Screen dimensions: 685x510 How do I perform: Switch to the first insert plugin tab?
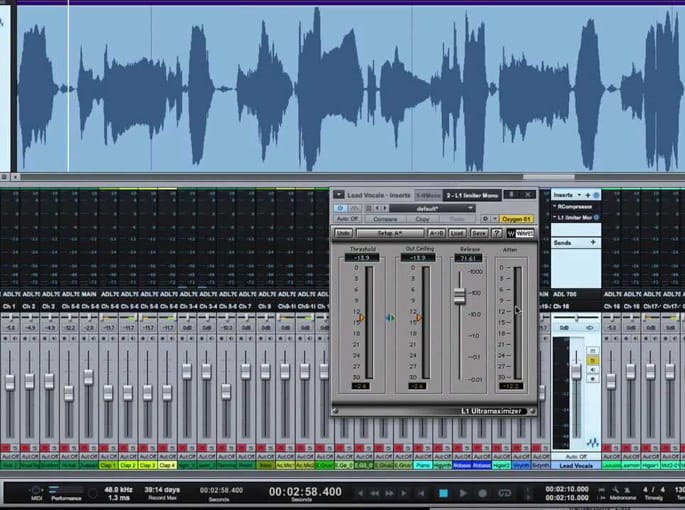tap(428, 195)
